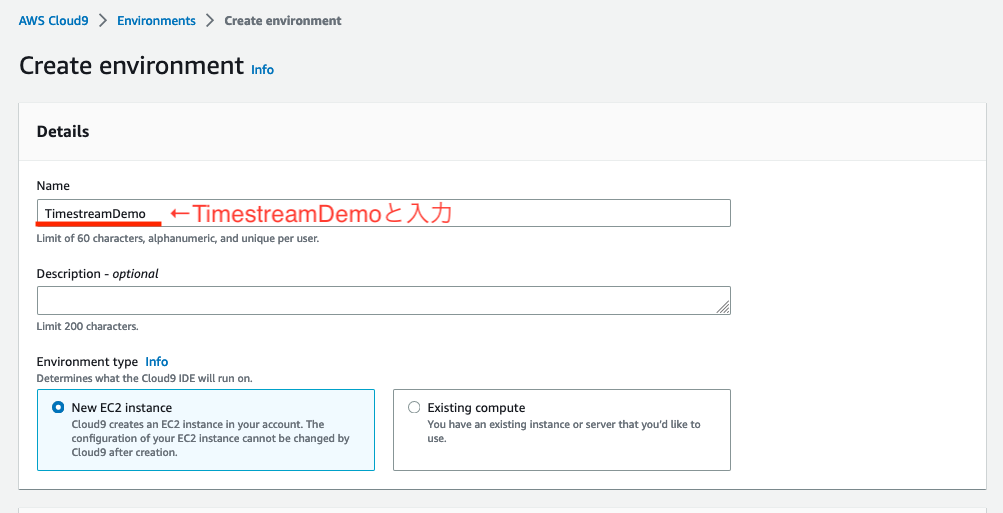The image size is (1003, 513).
Task: Click the 'Name' field label
Action: pyautogui.click(x=53, y=185)
